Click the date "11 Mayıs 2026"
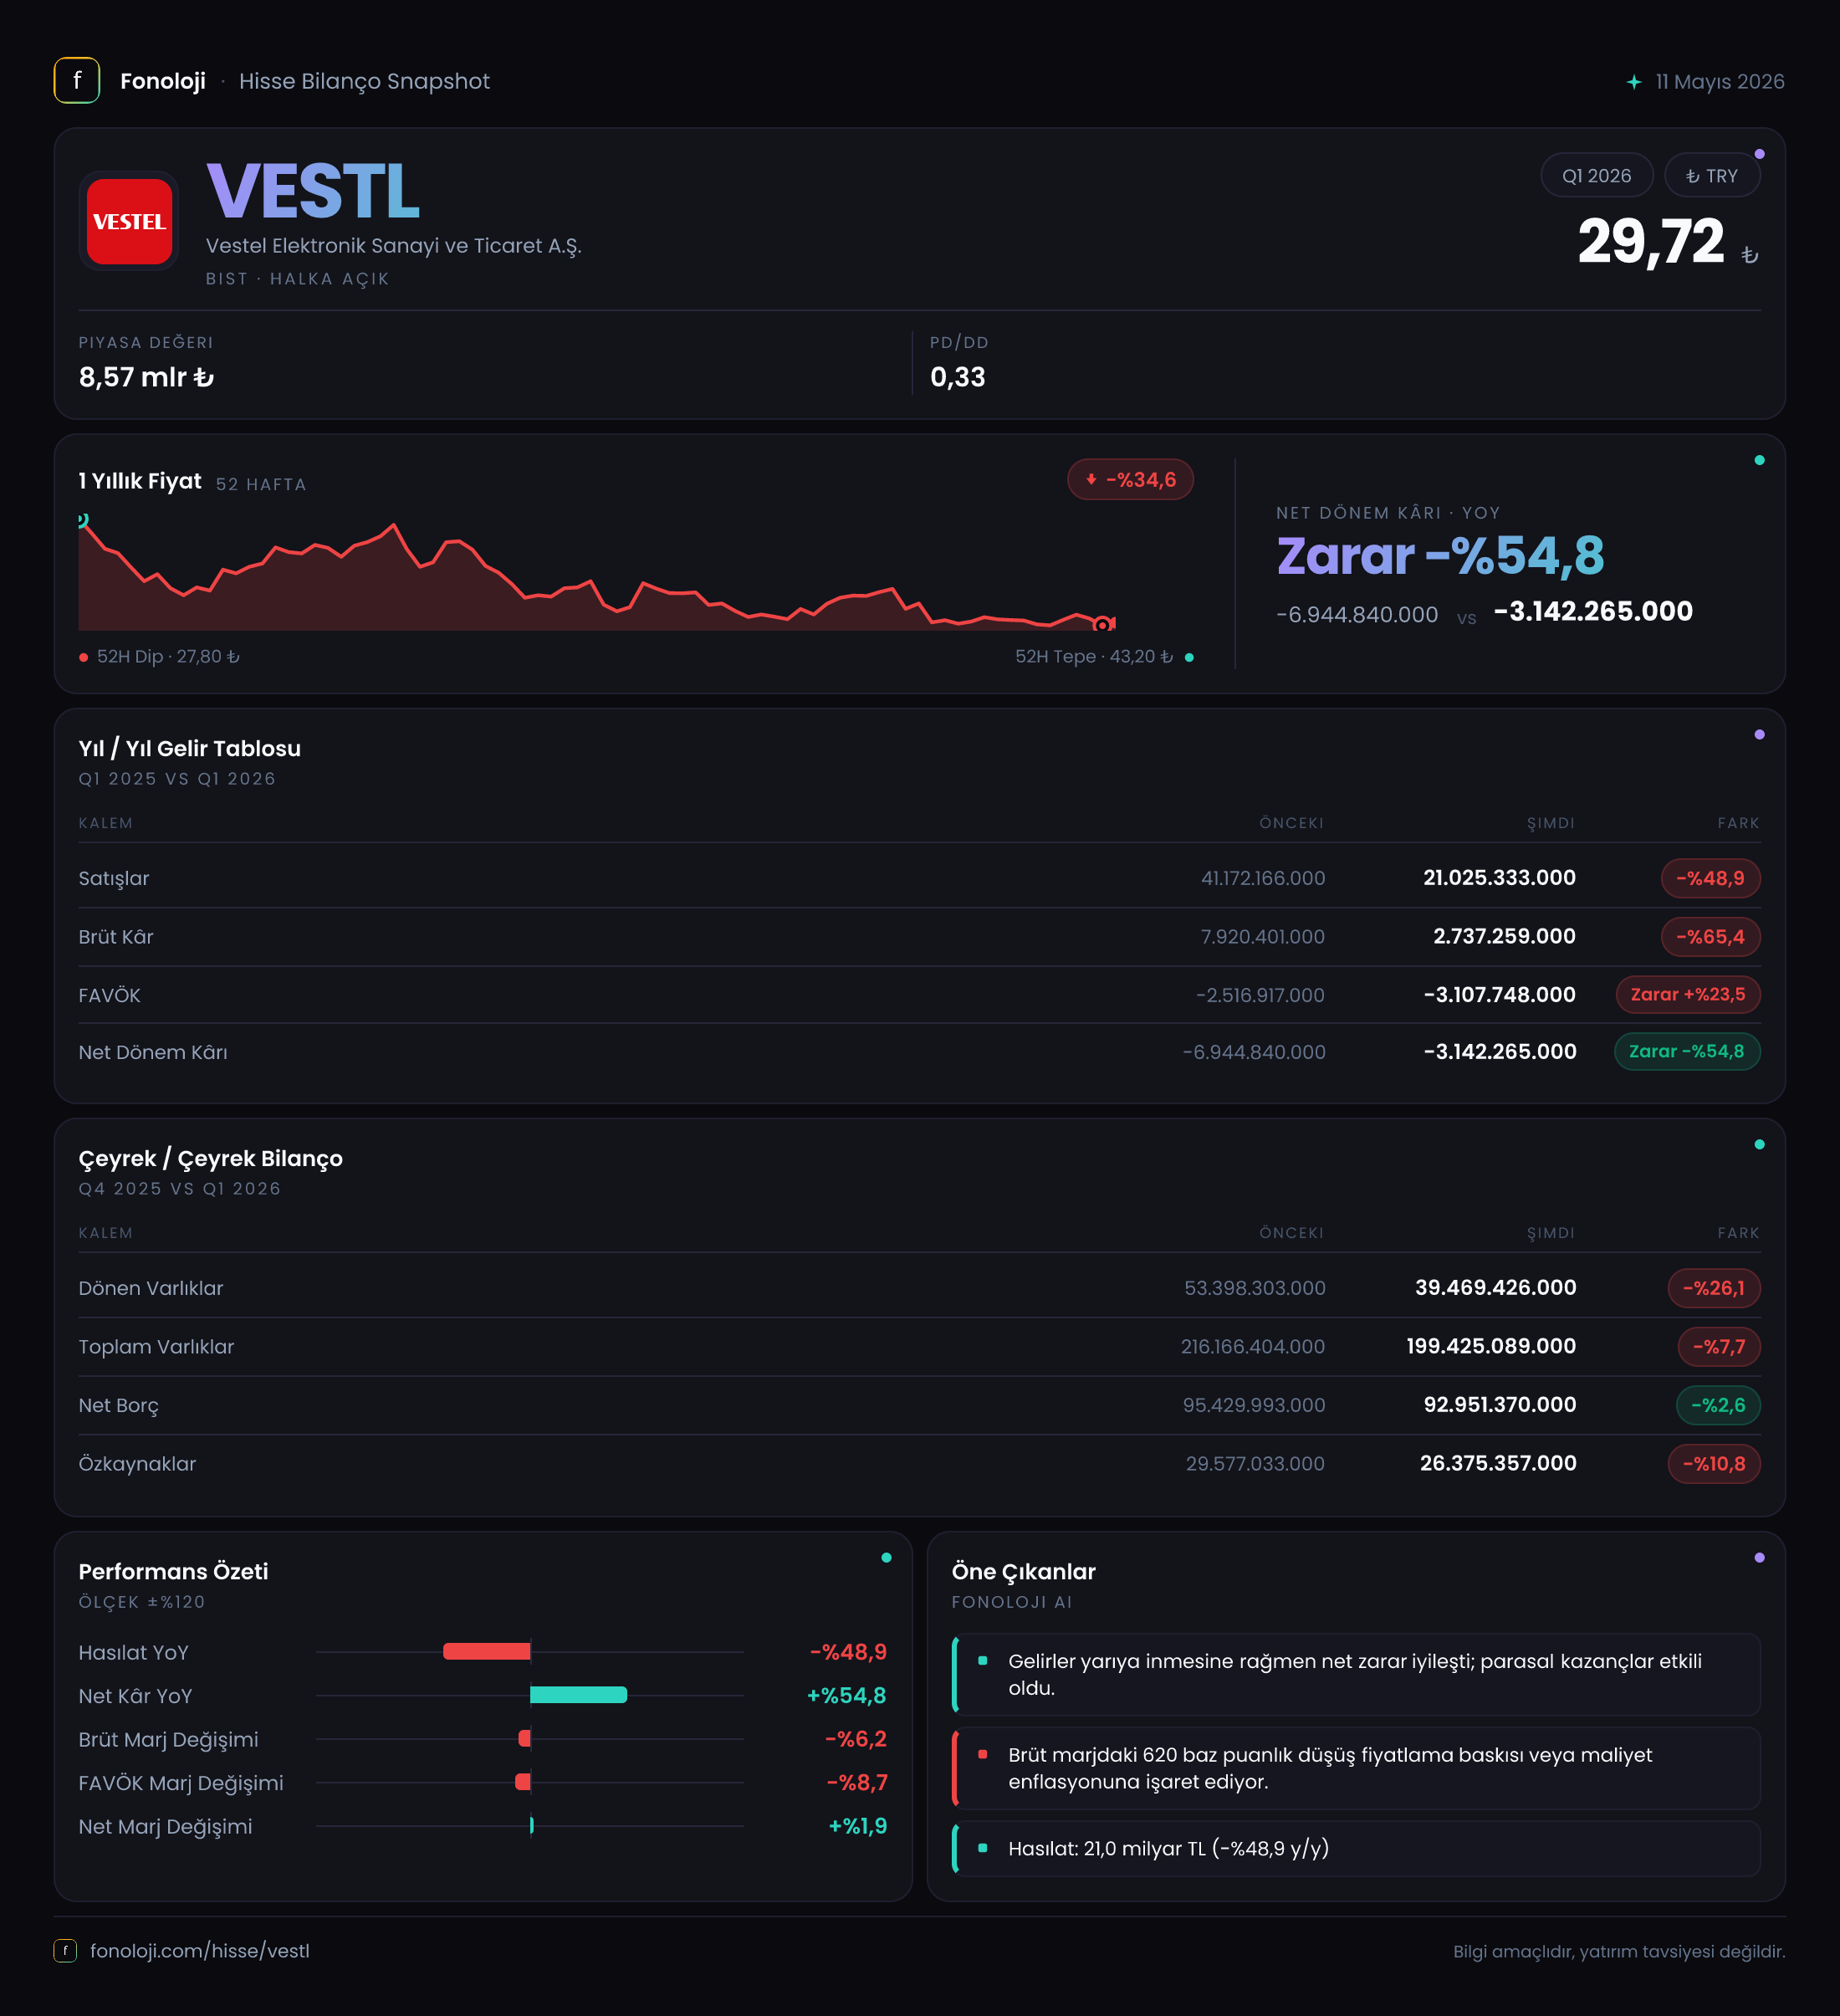Screen dimensions: 1840x2016 coord(1720,82)
